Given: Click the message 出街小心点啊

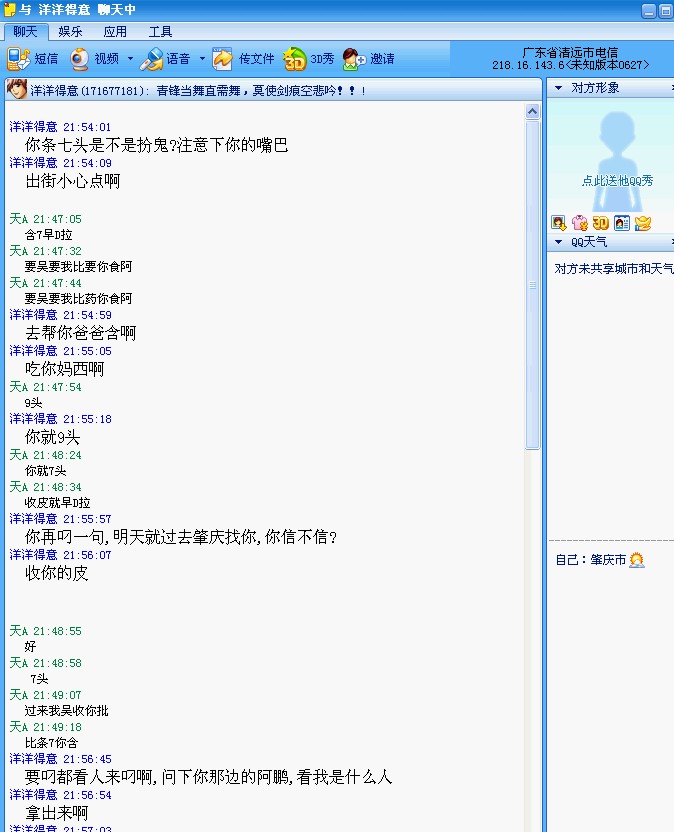Looking at the screenshot, I should (73, 181).
